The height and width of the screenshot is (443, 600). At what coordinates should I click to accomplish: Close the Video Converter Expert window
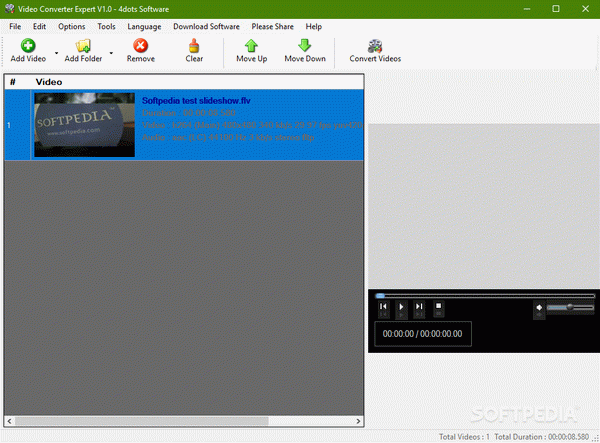coord(585,9)
